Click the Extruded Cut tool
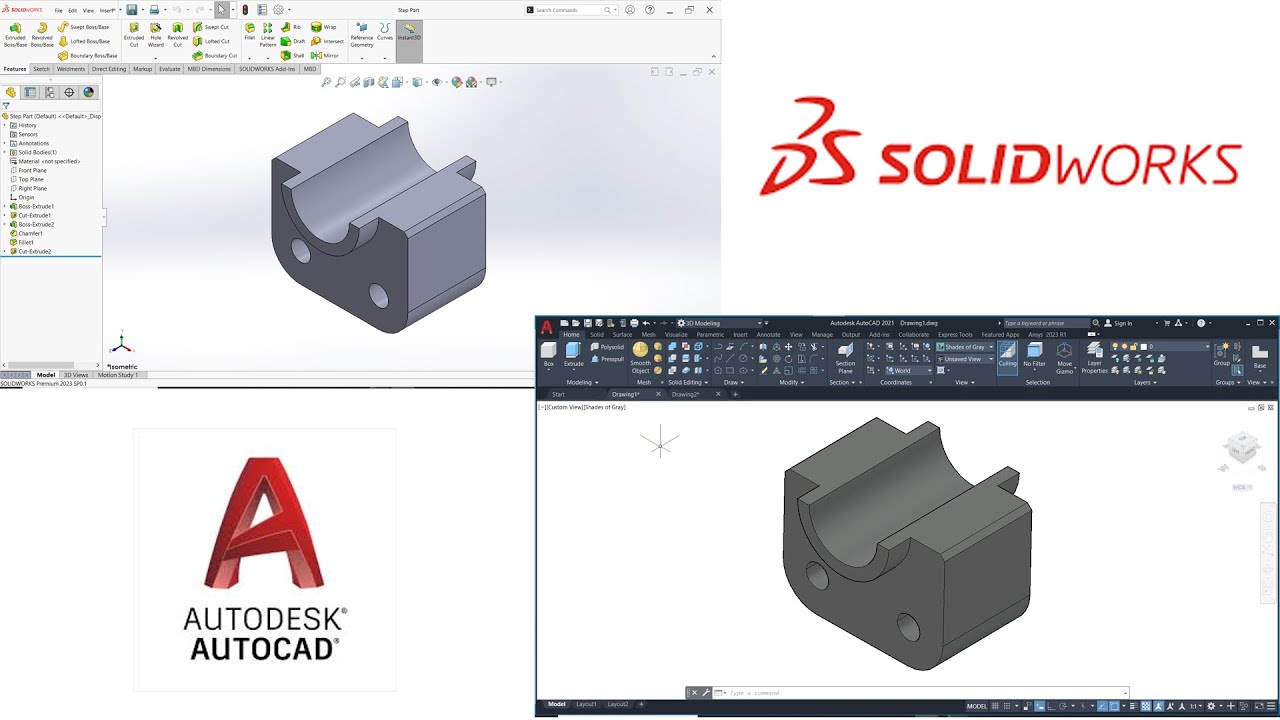Viewport: 1280px width, 720px height. point(134,35)
